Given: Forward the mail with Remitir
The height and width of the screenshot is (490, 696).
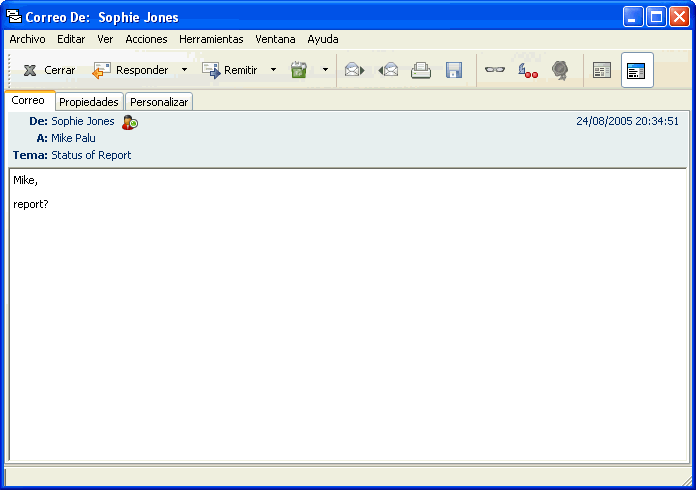Looking at the screenshot, I should click(x=230, y=70).
